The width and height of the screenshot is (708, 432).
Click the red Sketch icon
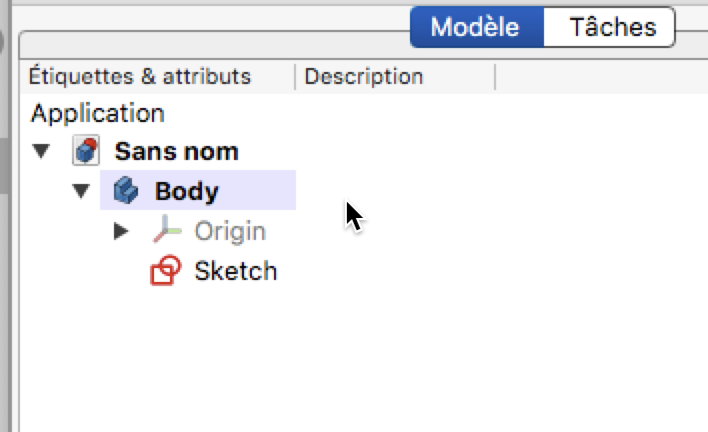(x=165, y=270)
